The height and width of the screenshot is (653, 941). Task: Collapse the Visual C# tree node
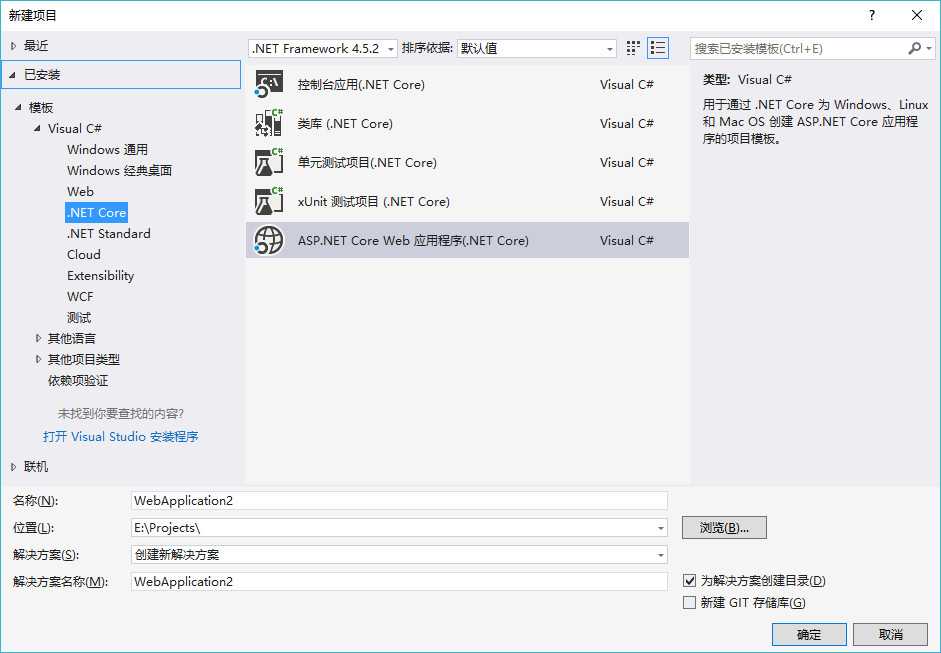point(38,128)
